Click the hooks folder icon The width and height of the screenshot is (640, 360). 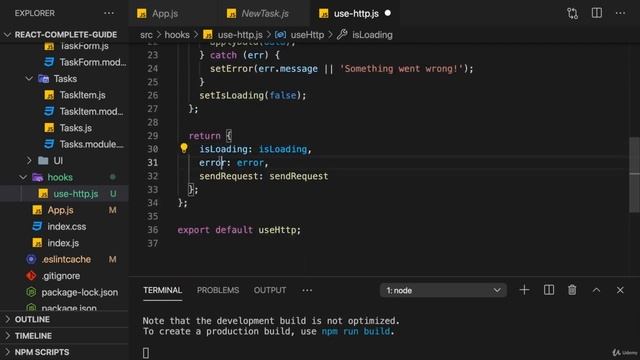[38, 177]
